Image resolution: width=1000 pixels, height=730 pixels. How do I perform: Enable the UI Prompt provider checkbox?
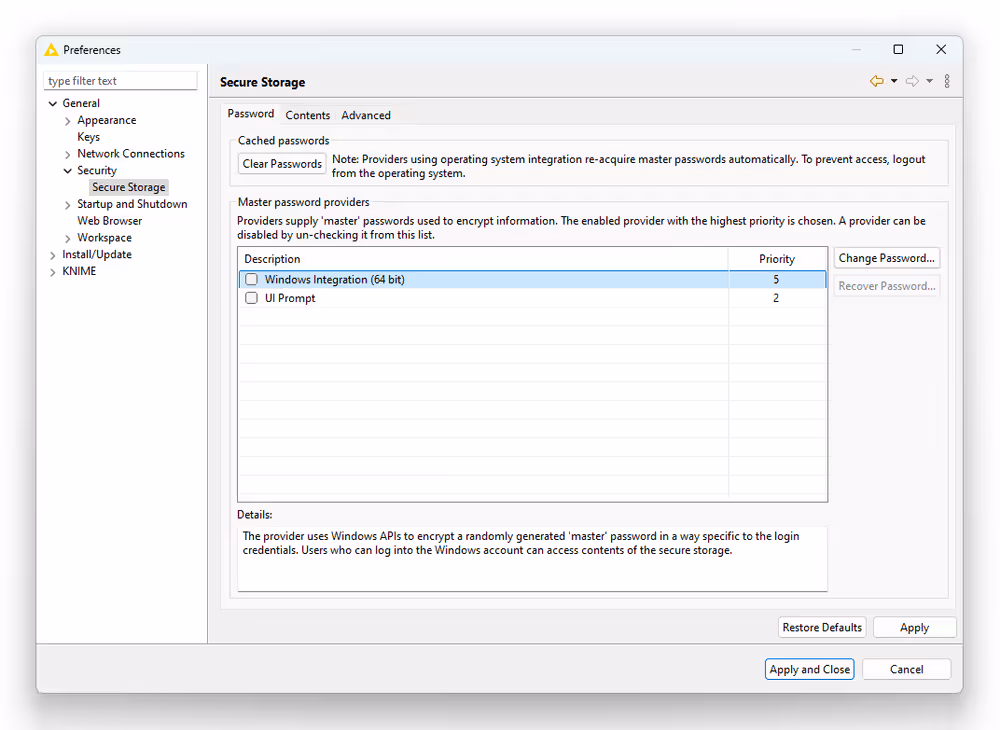[x=251, y=298]
